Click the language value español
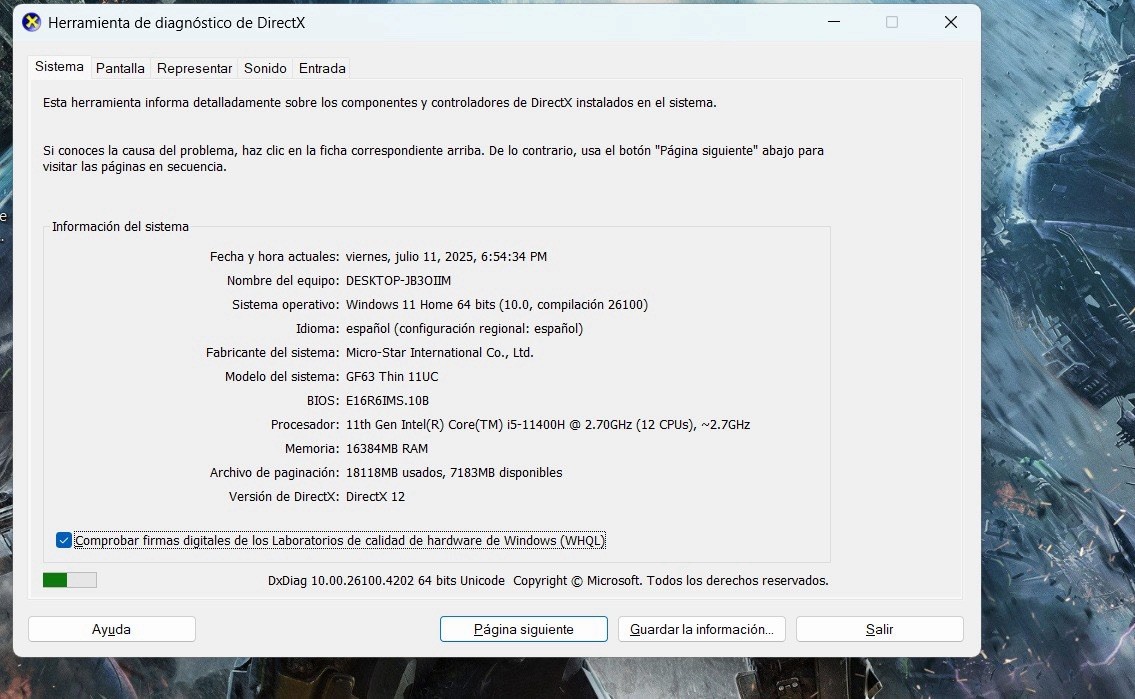 point(464,329)
